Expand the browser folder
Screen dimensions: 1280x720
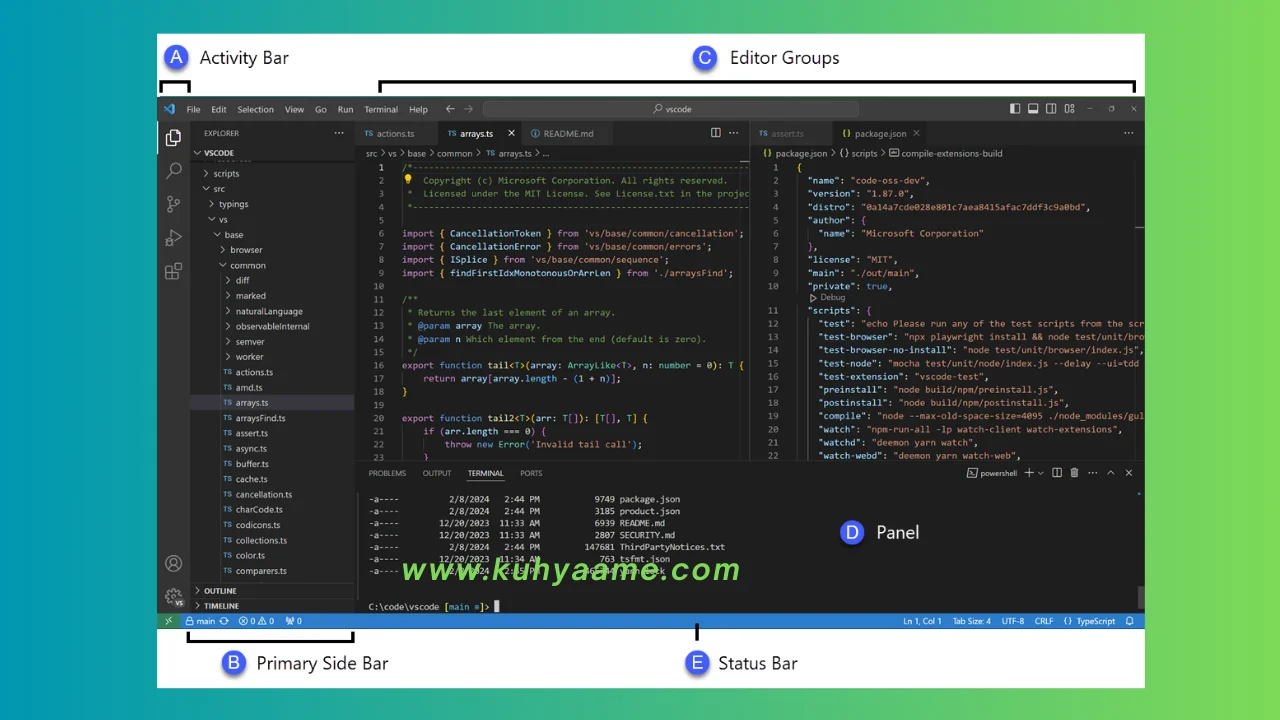pyautogui.click(x=224, y=250)
